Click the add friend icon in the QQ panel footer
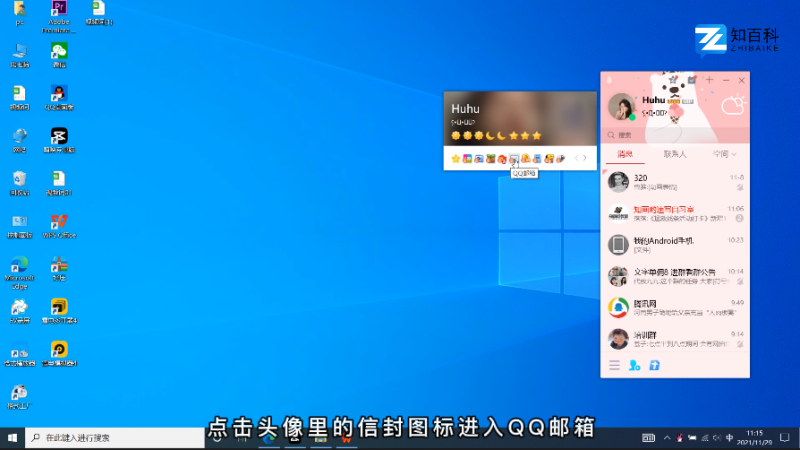 click(635, 365)
